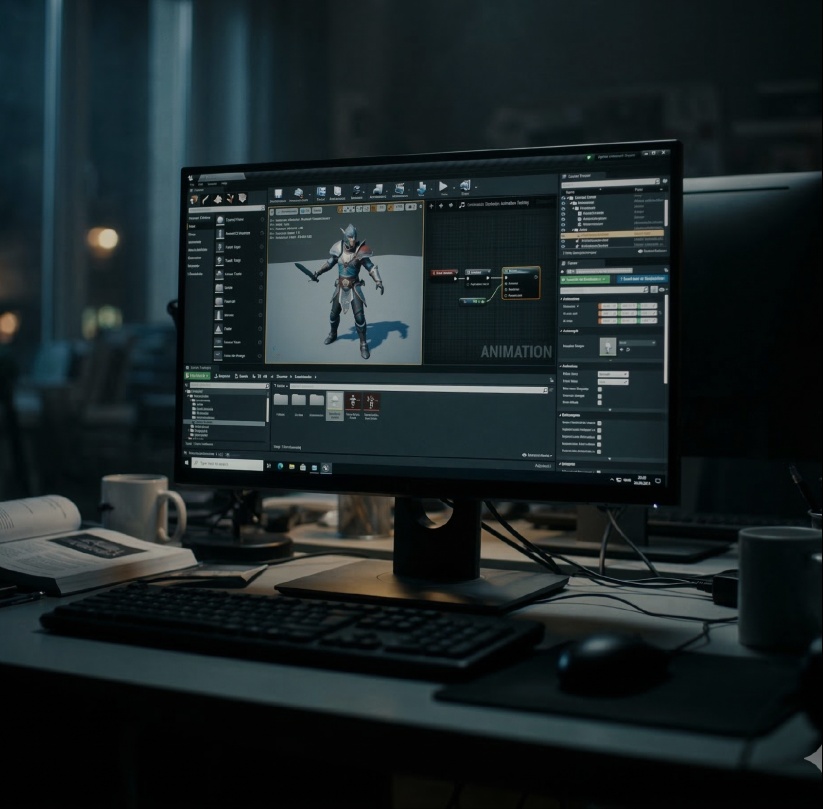Click the green Add New button in Content Browser
This screenshot has width=823, height=809.
click(198, 376)
